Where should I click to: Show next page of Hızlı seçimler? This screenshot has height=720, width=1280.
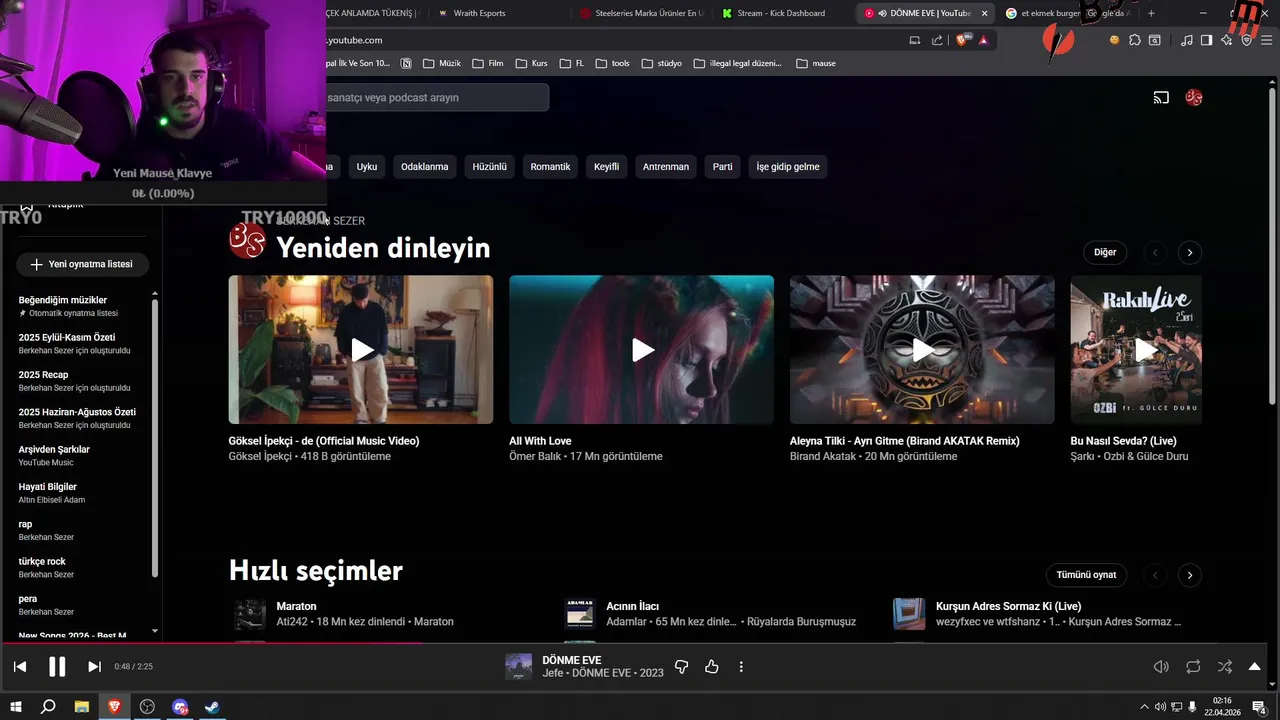pyautogui.click(x=1189, y=575)
